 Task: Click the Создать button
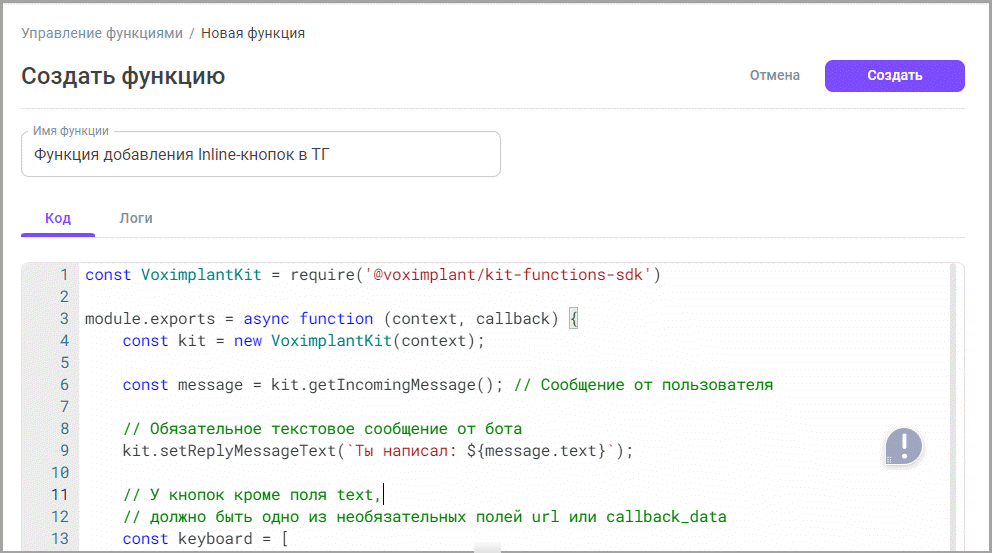point(894,76)
